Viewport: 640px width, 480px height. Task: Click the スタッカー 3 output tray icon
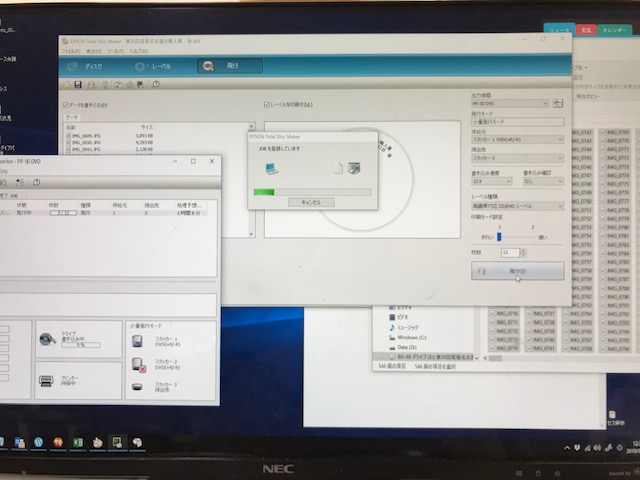(137, 387)
